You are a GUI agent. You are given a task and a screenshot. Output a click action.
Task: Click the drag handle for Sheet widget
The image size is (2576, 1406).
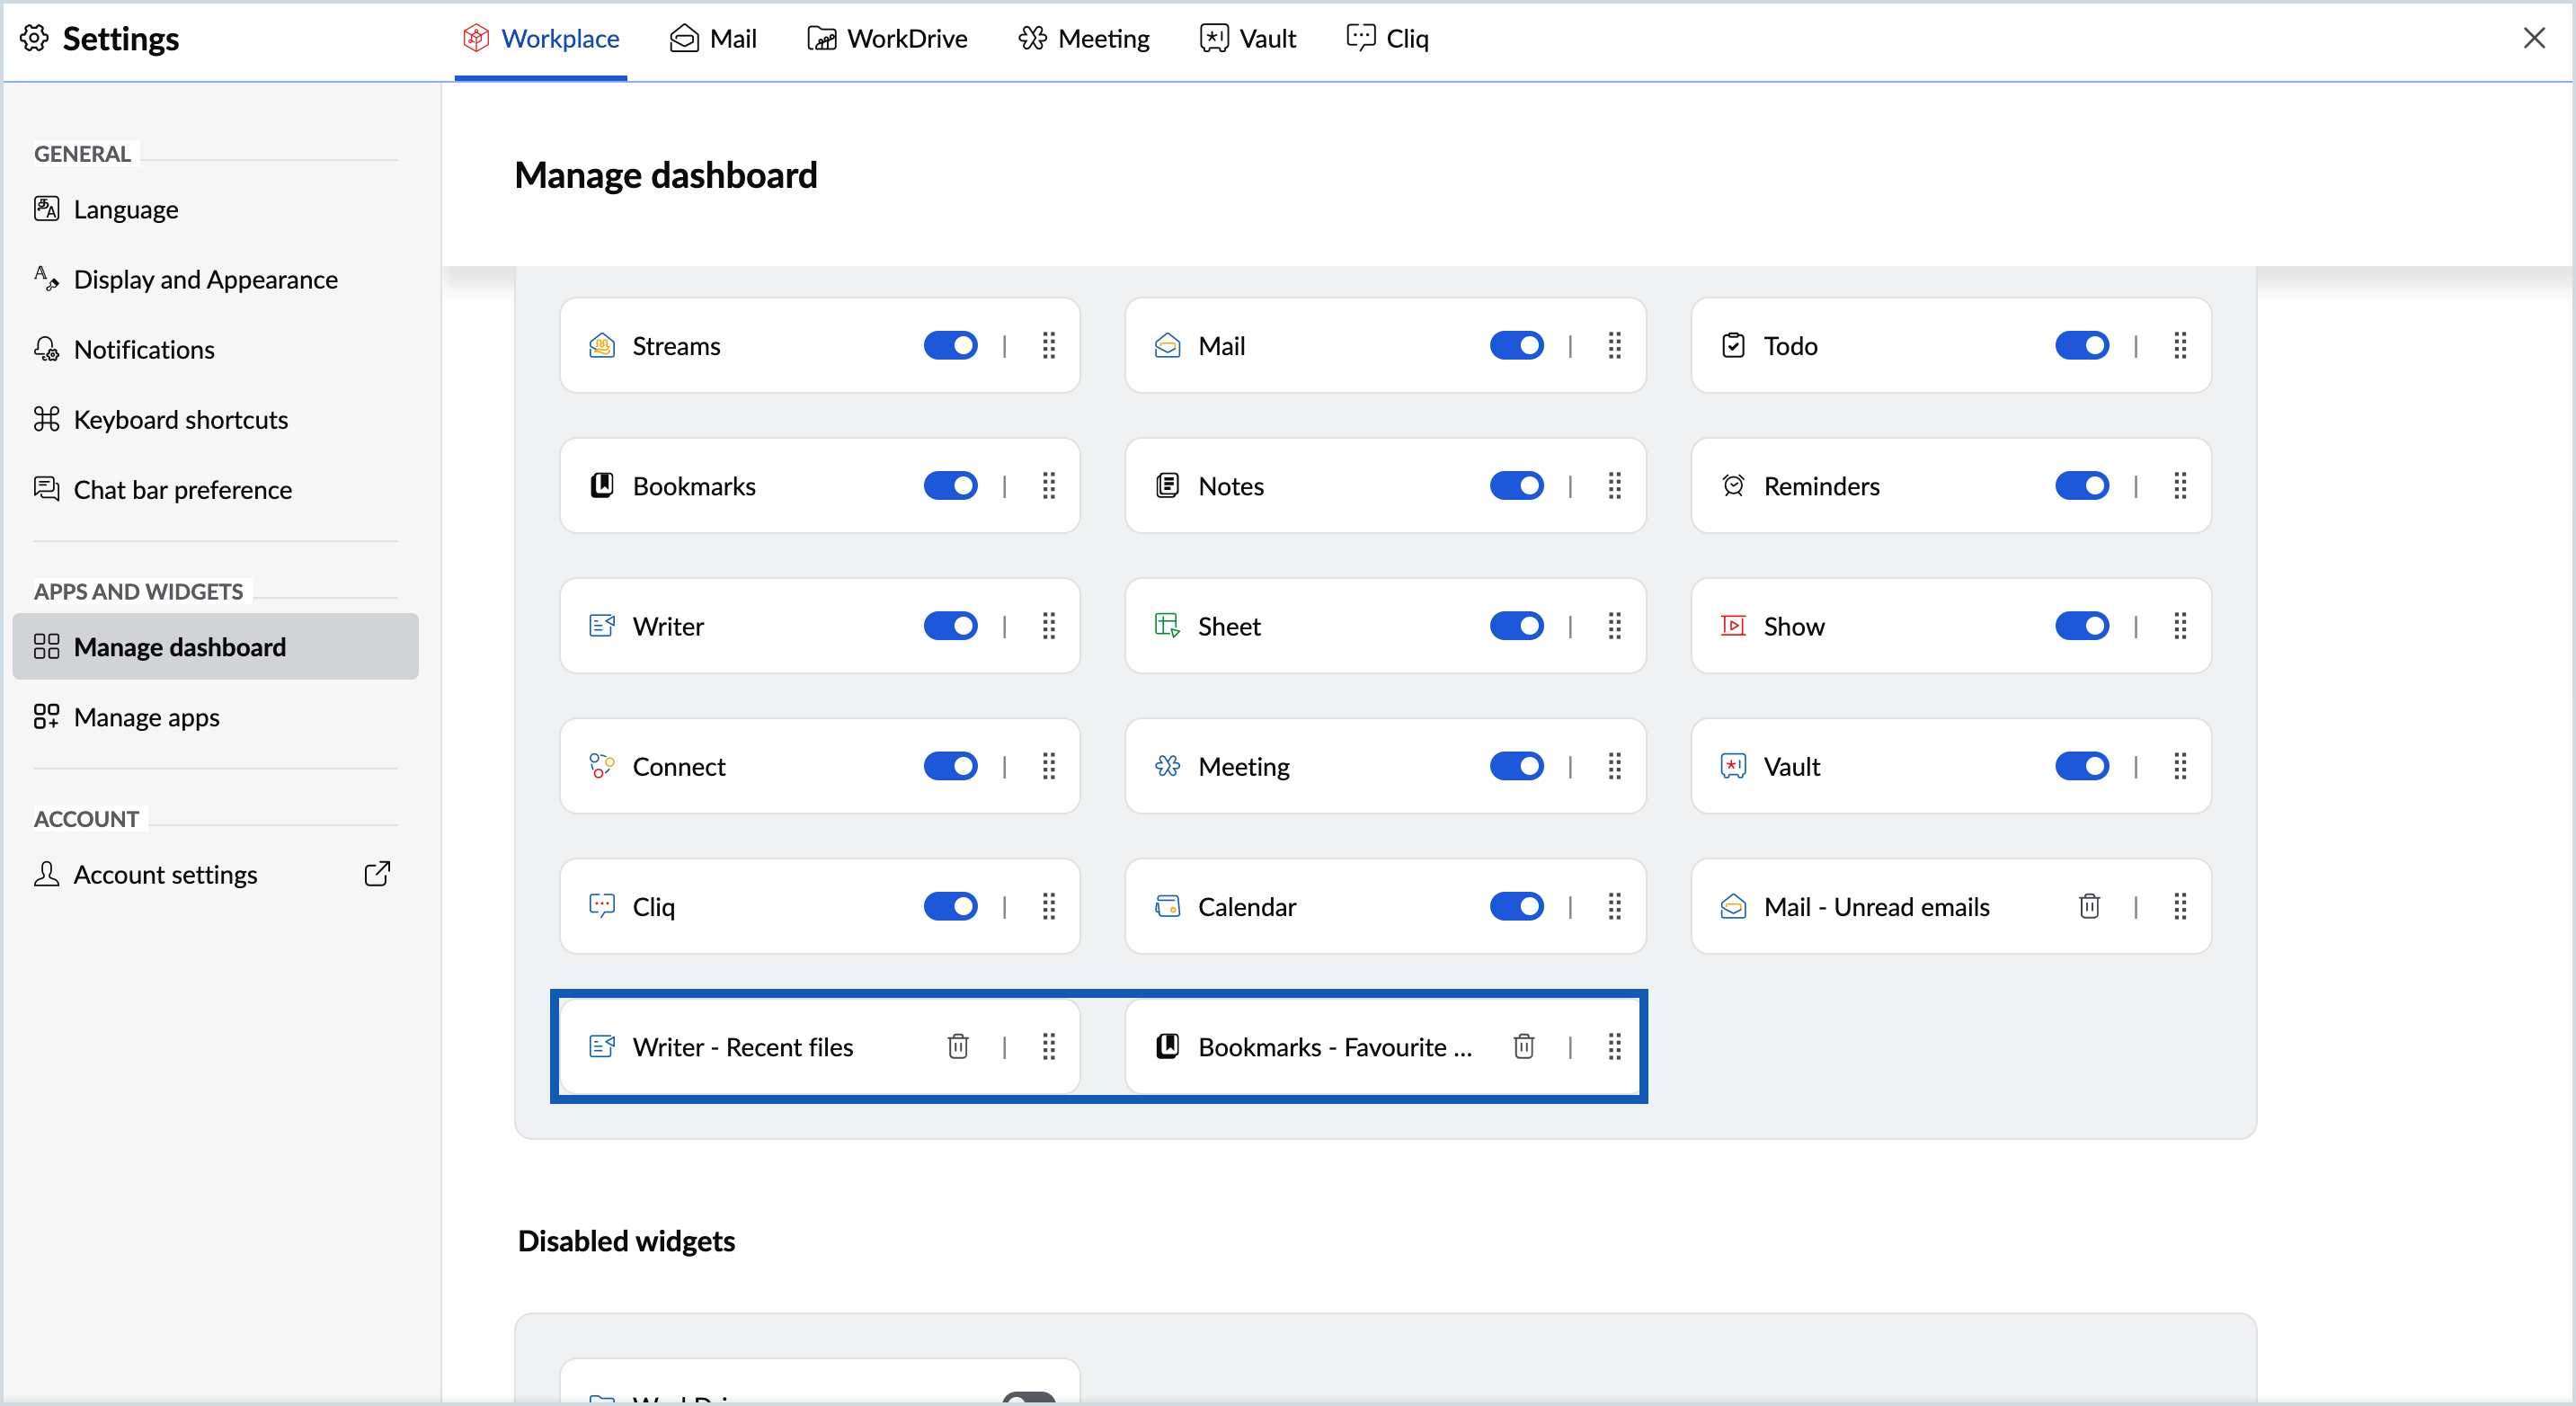(x=1614, y=626)
